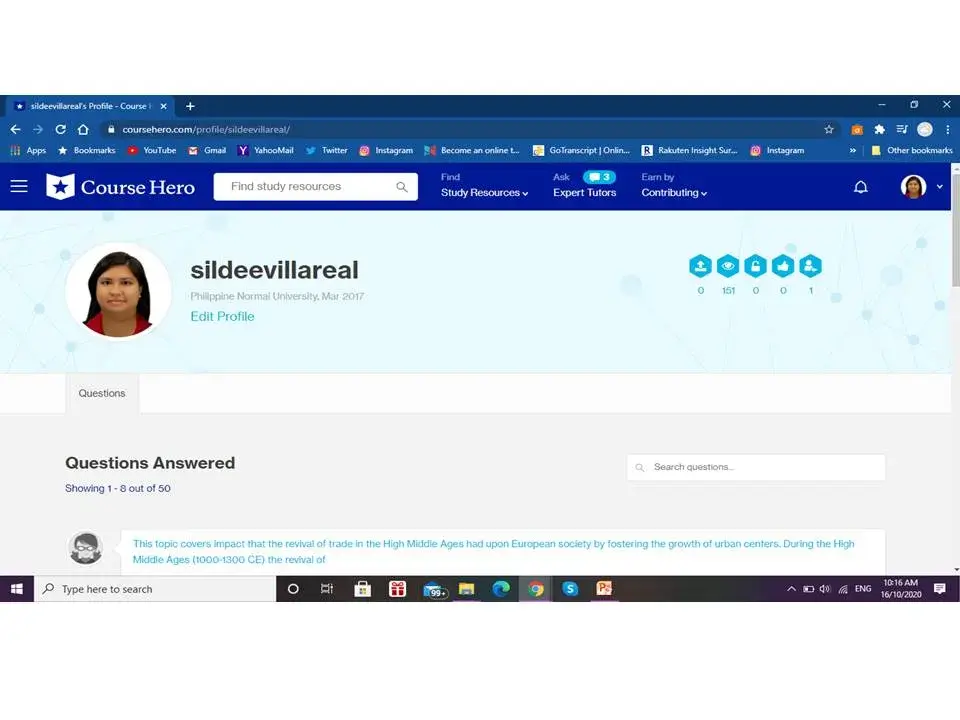Click the Ask messages badge showing 3
This screenshot has width=960, height=720.
pos(599,177)
